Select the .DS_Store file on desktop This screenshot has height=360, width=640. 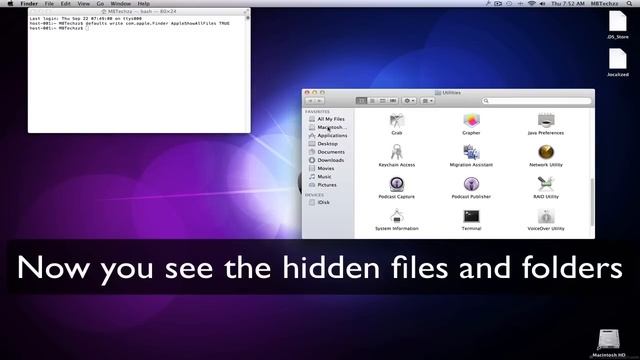pos(618,21)
